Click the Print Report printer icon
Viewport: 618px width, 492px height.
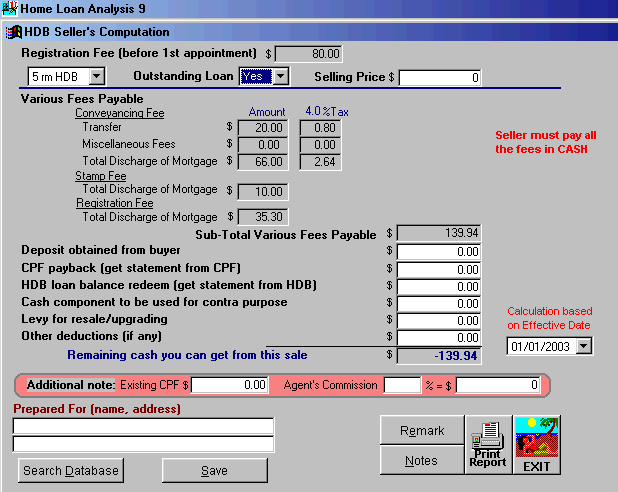[489, 445]
